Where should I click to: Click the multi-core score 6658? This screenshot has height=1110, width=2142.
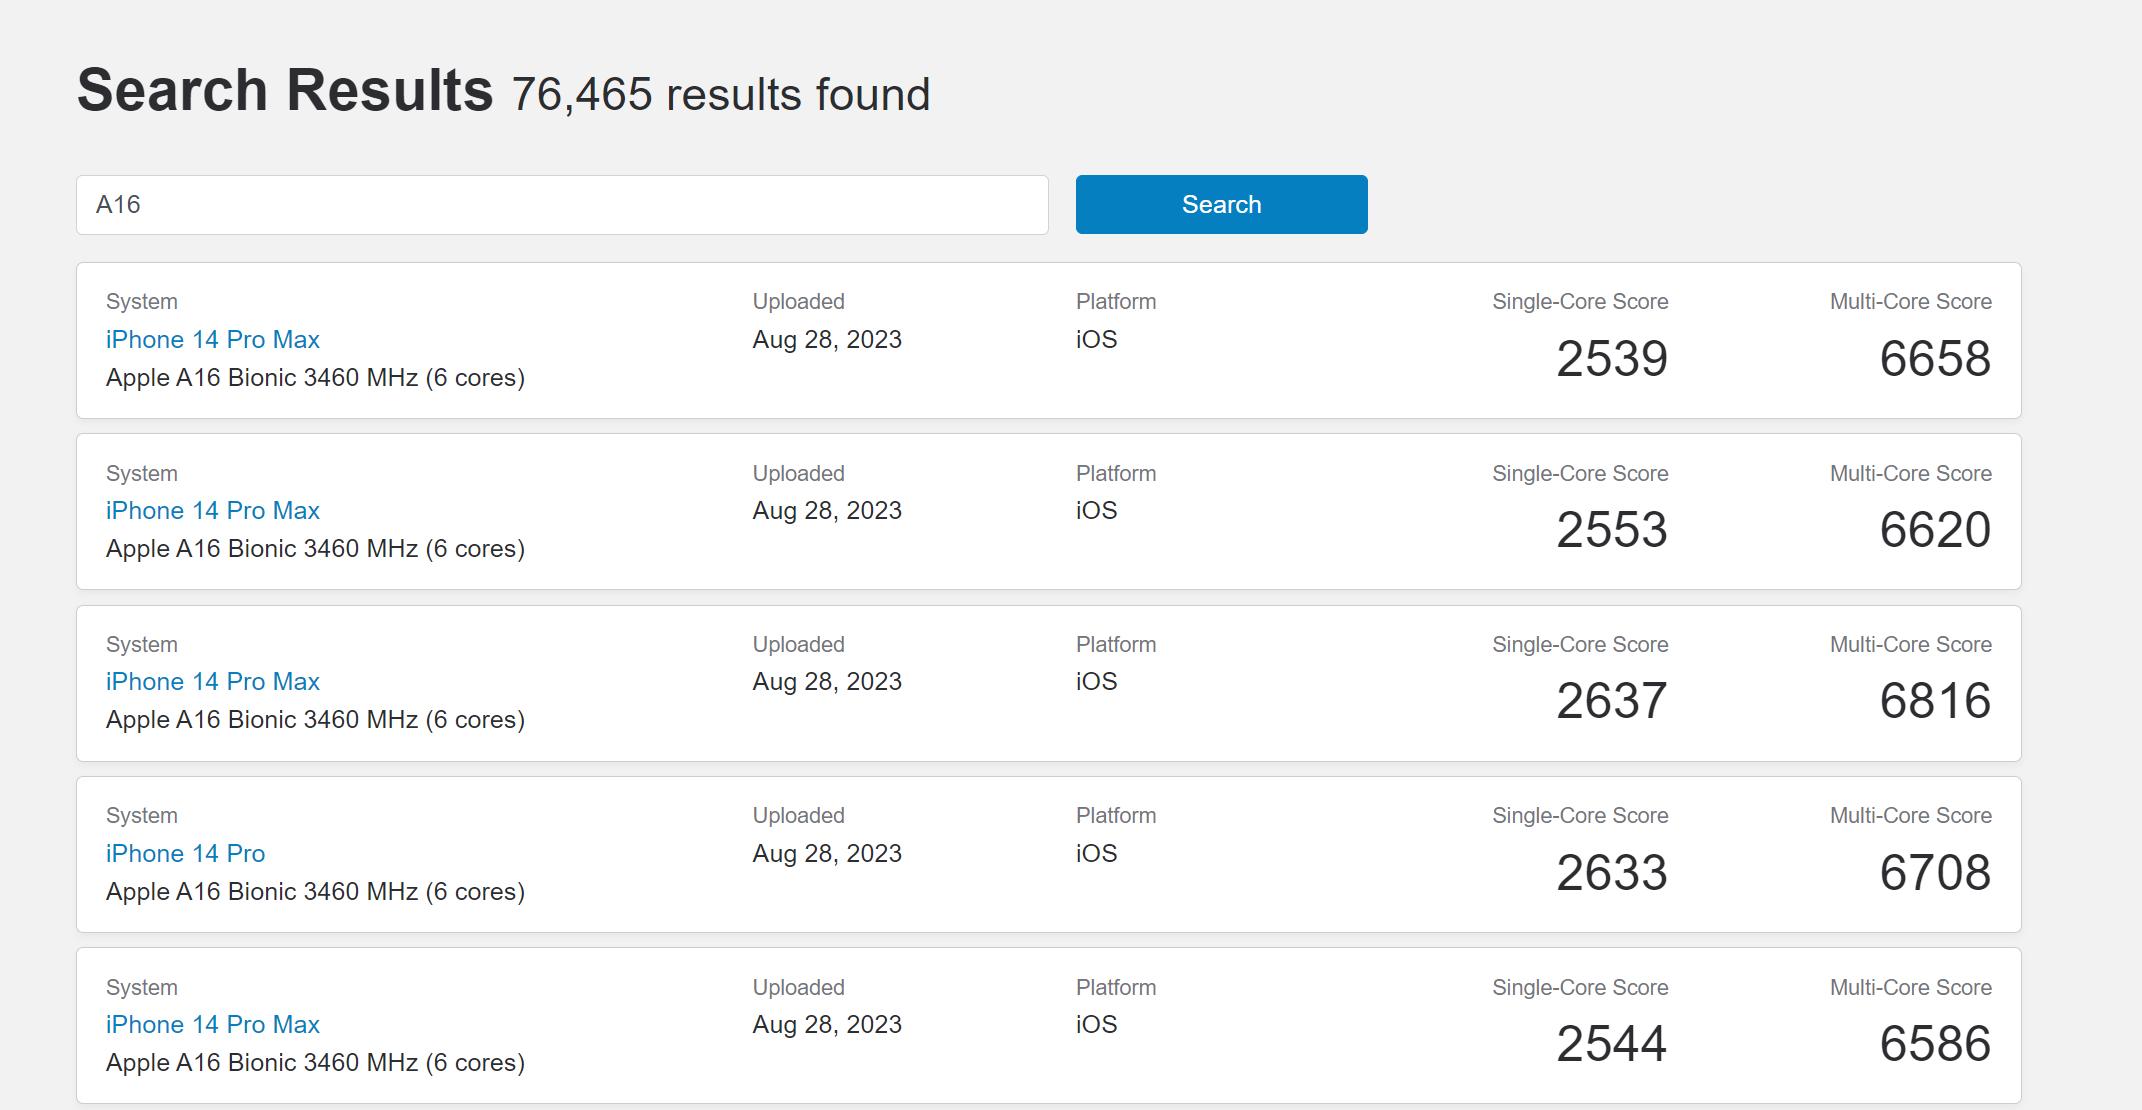coord(1934,359)
